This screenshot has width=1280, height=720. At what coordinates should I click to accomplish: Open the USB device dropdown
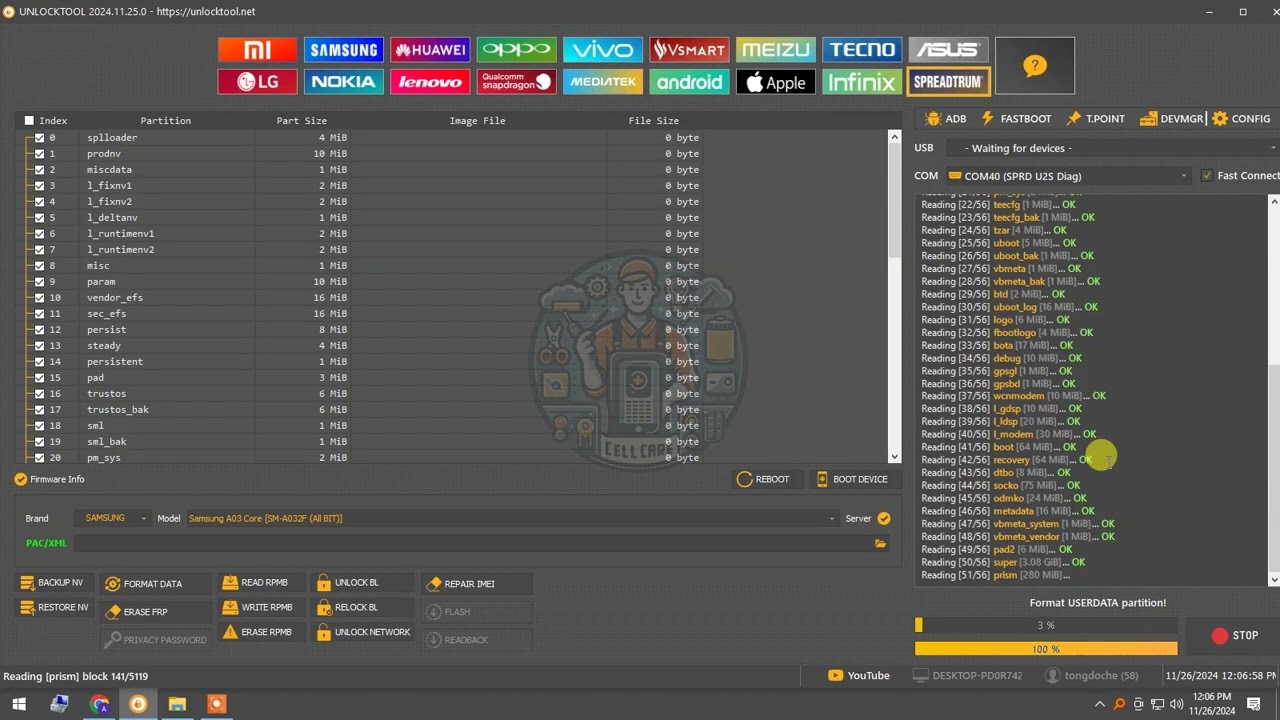(1112, 148)
